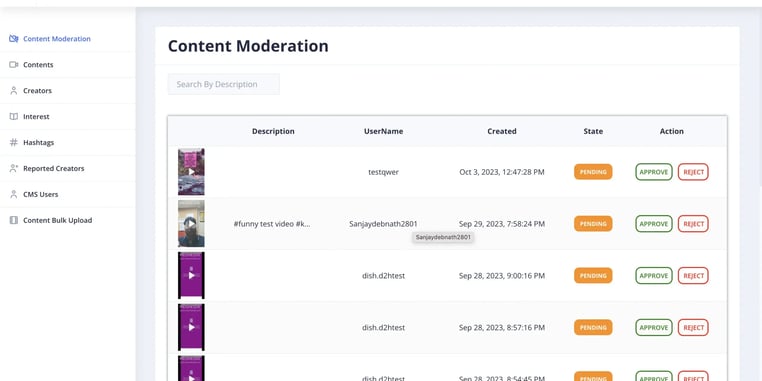
Task: Click the Contents video camera icon
Action: click(x=14, y=65)
